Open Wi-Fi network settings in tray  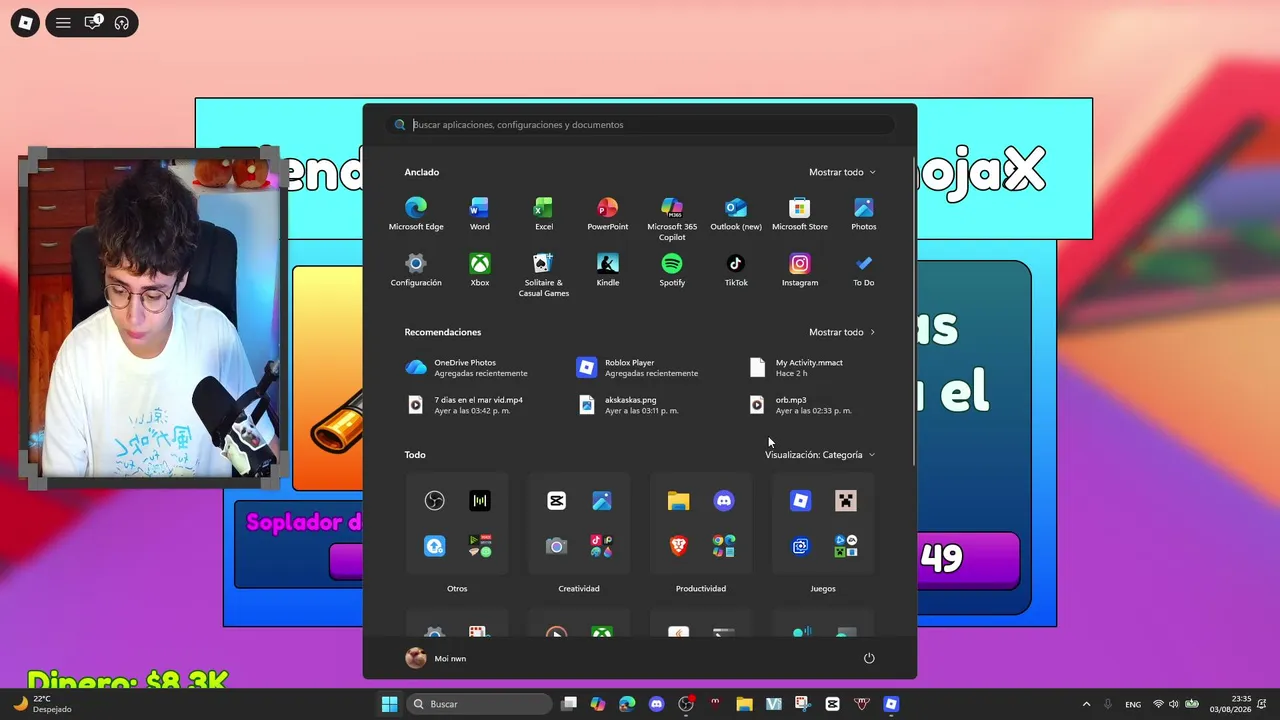[x=1158, y=704]
